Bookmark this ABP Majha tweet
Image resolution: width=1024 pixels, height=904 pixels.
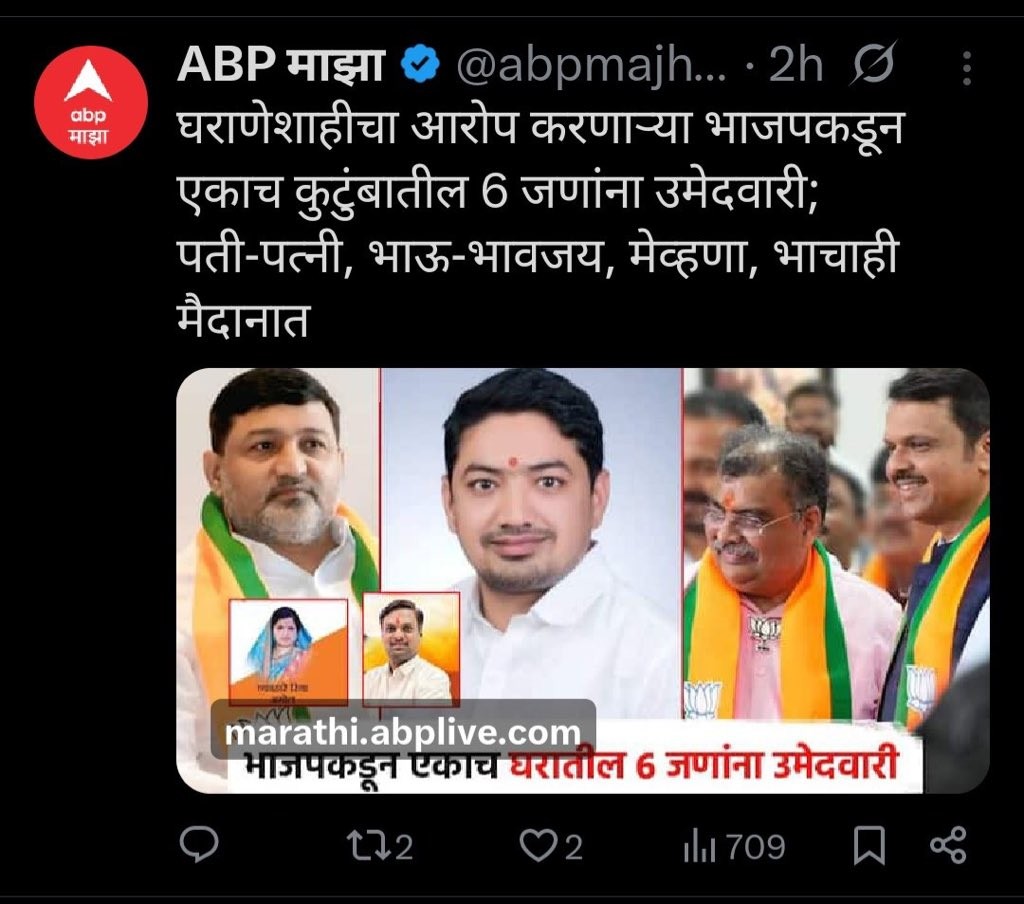(870, 847)
